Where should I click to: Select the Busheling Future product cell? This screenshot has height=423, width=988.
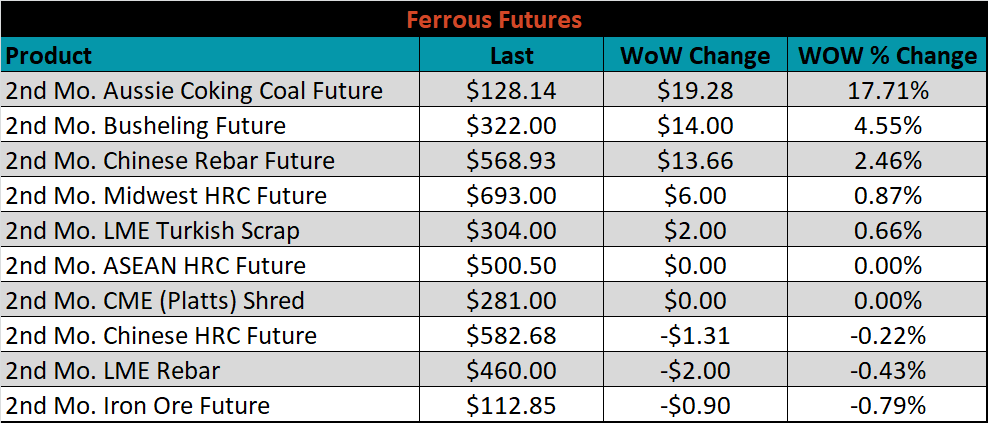tap(210, 125)
